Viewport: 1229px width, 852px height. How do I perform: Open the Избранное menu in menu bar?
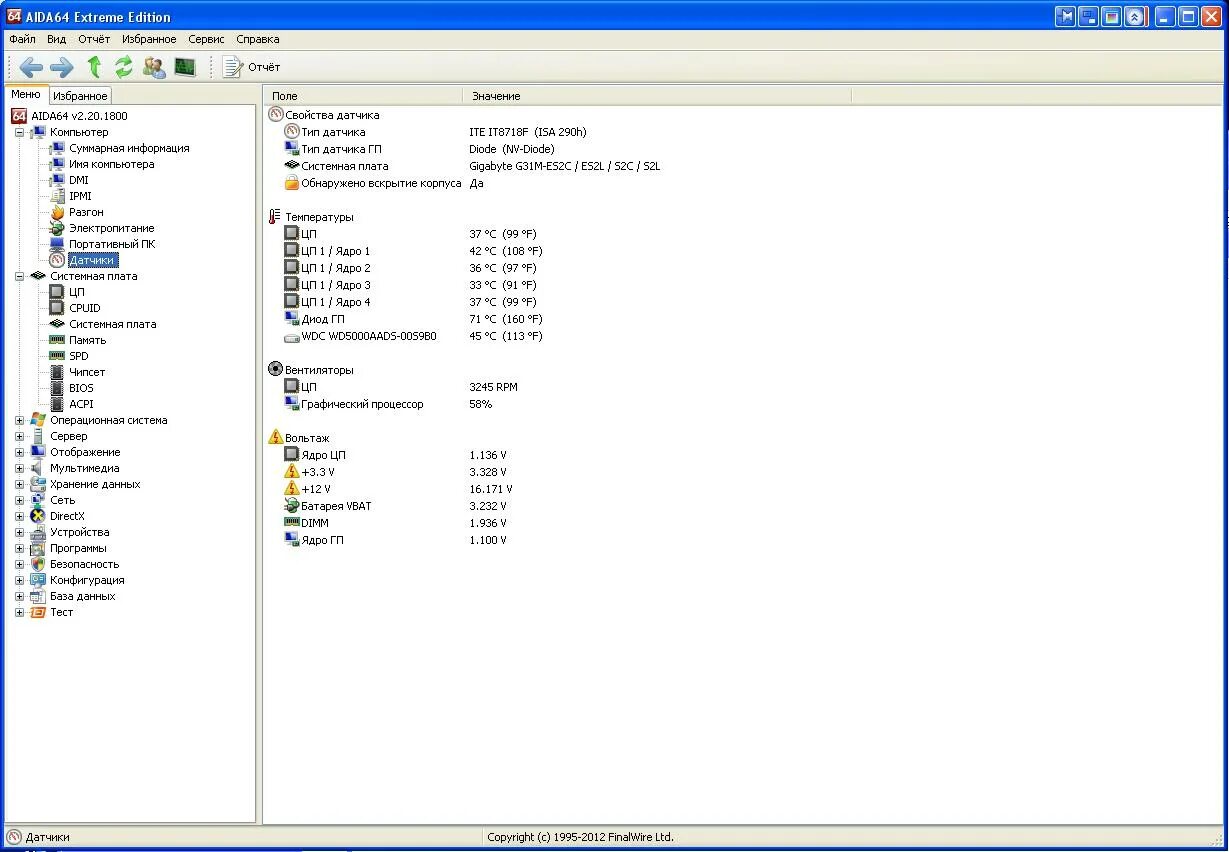pyautogui.click(x=149, y=39)
